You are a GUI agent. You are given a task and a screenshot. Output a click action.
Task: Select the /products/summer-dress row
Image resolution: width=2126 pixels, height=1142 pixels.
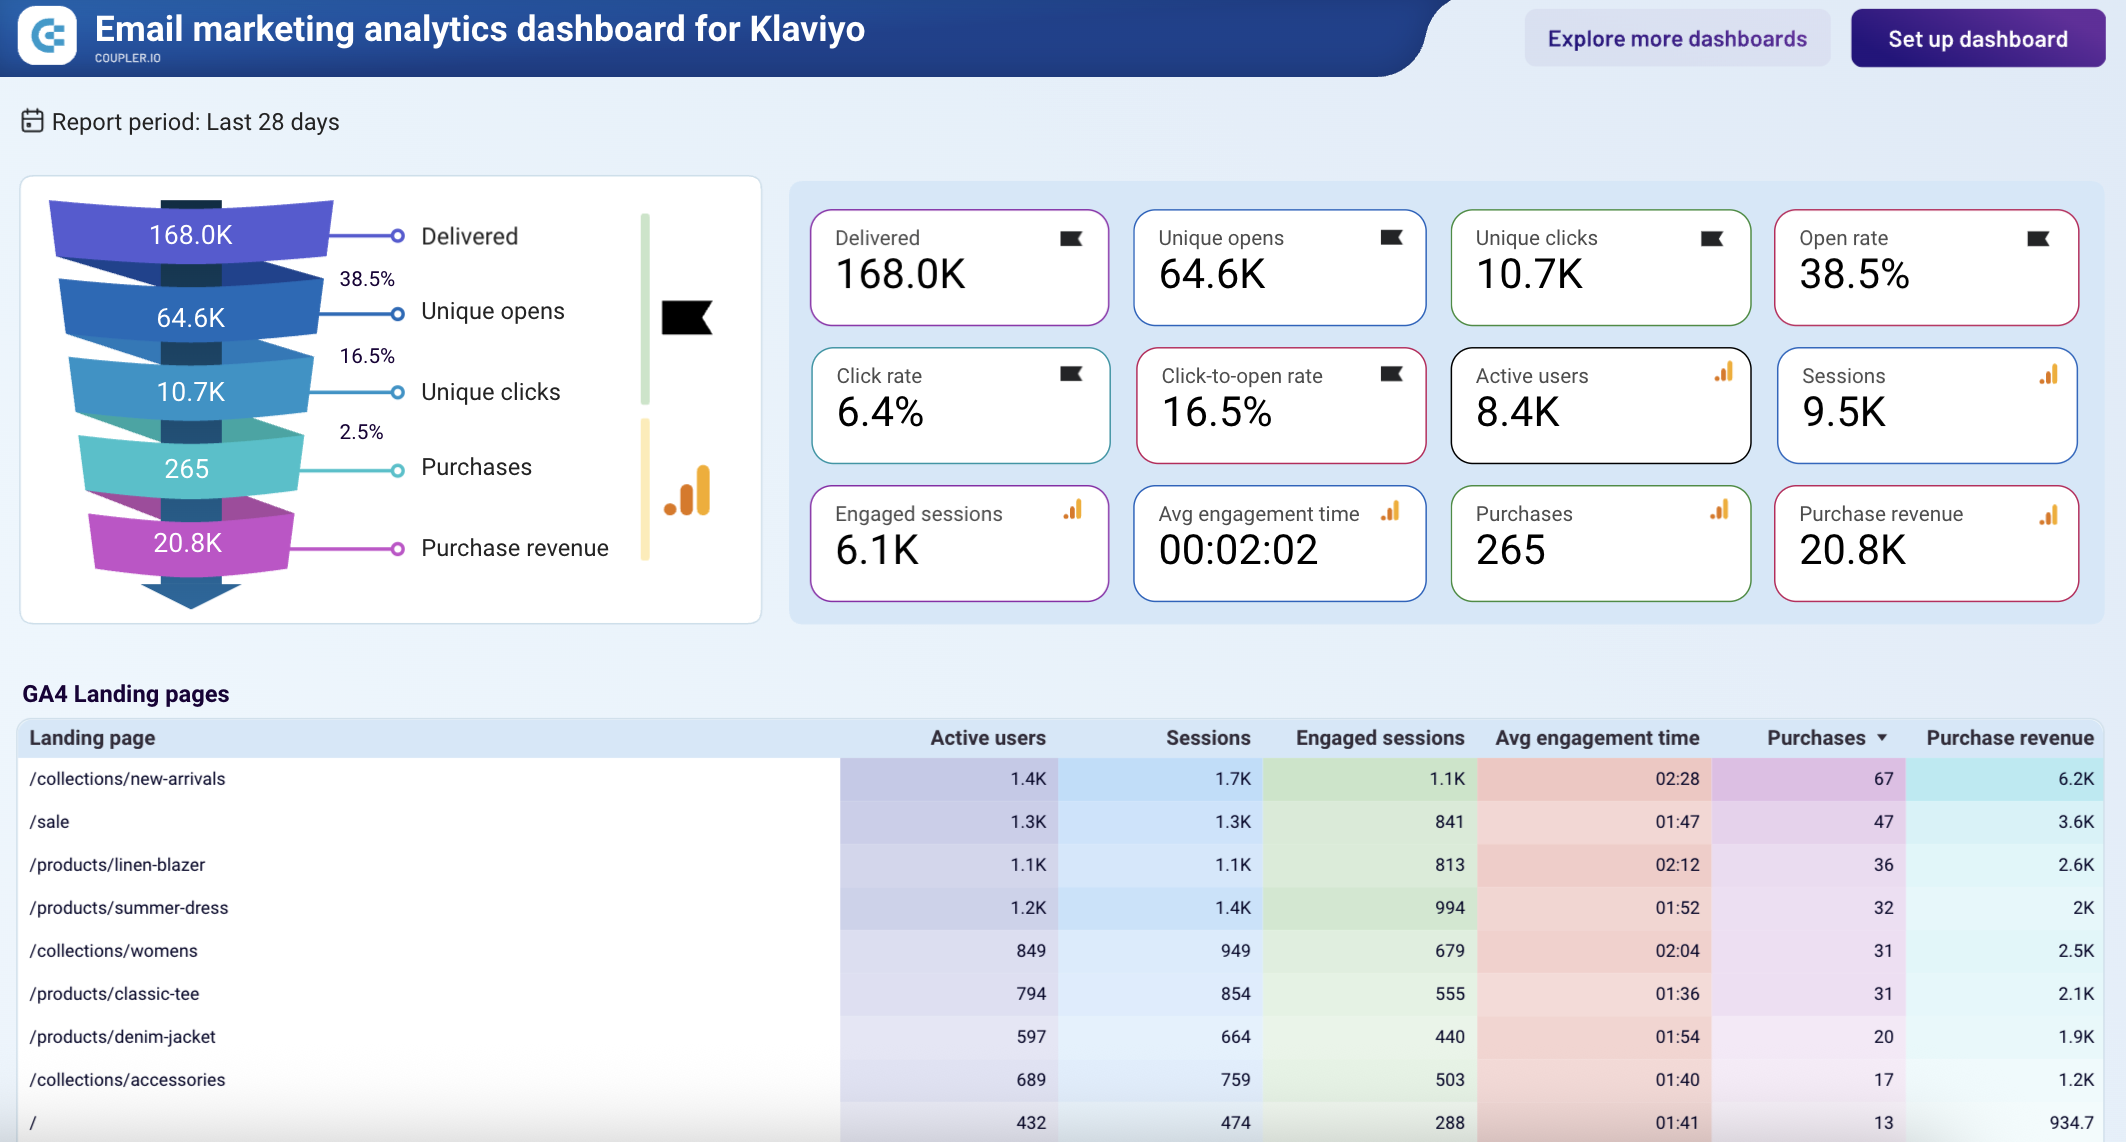click(1060, 908)
